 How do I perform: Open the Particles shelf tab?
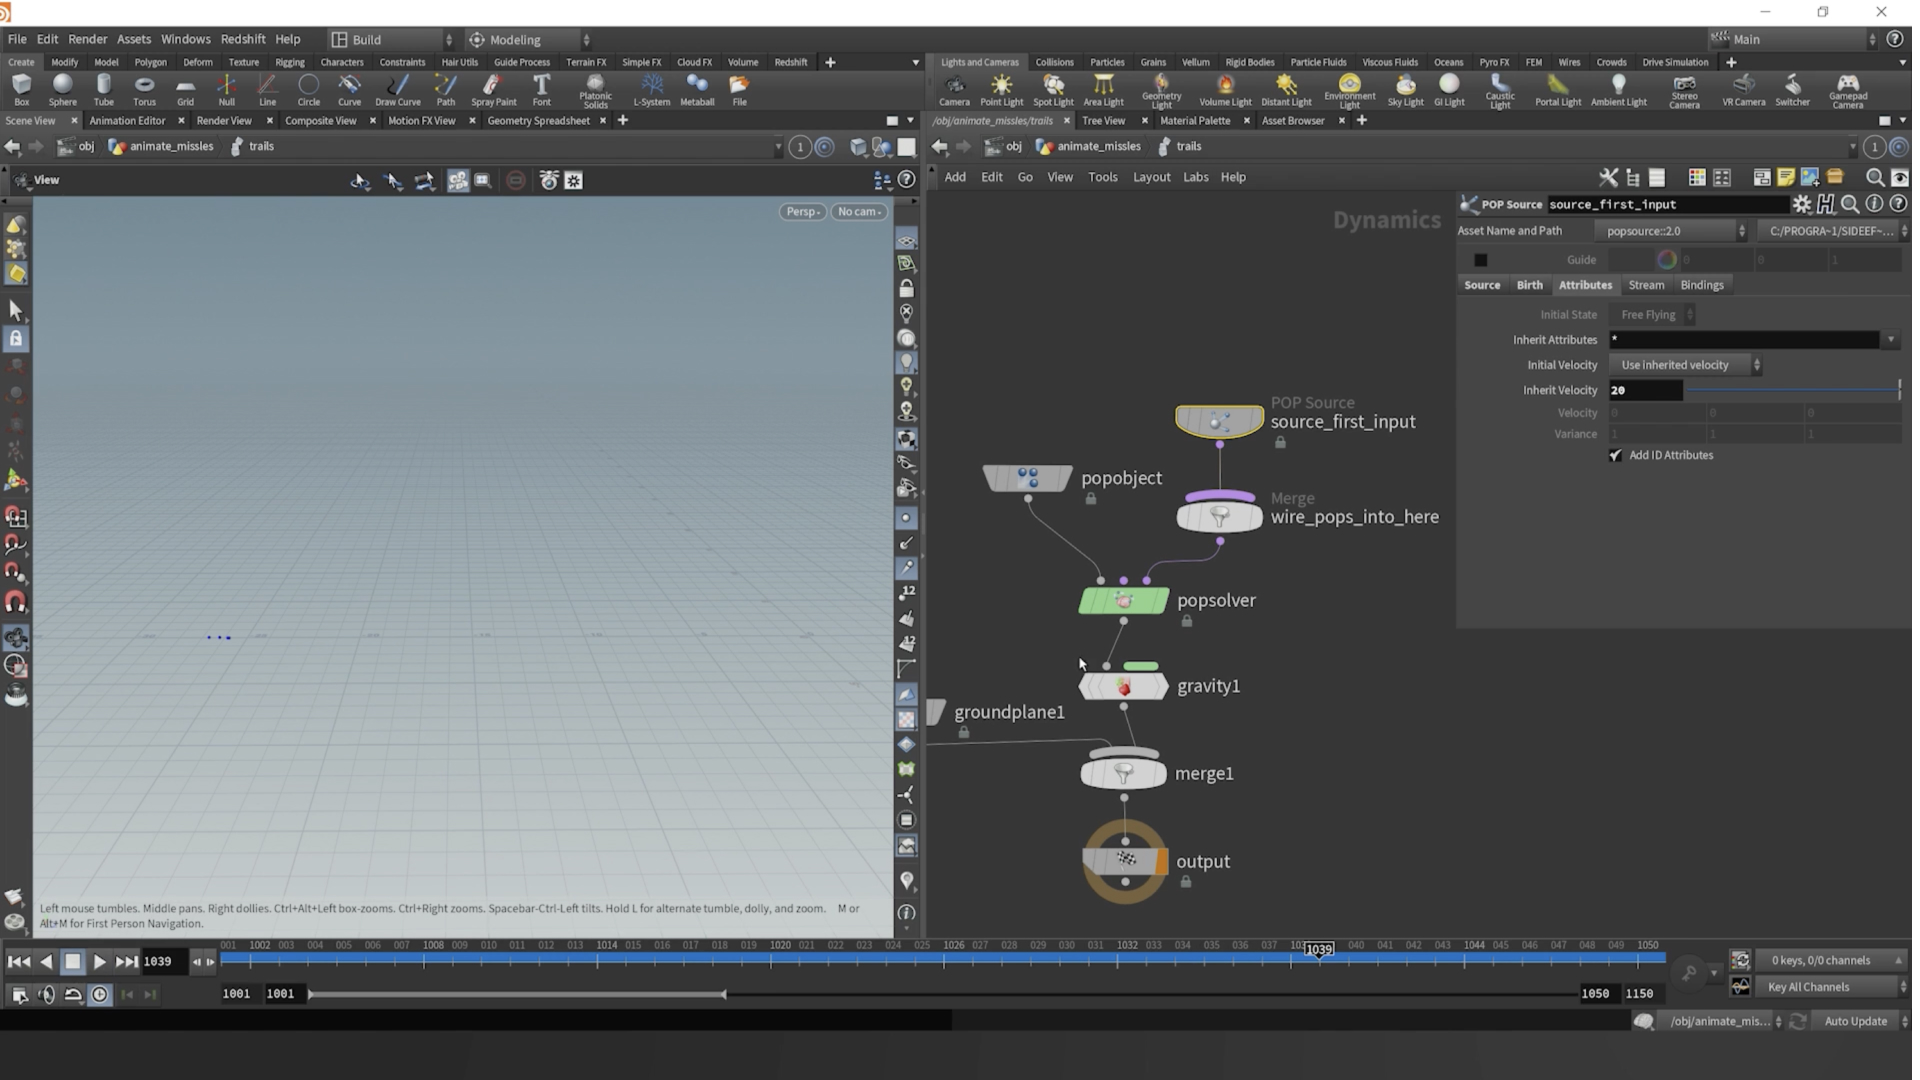[1107, 62]
